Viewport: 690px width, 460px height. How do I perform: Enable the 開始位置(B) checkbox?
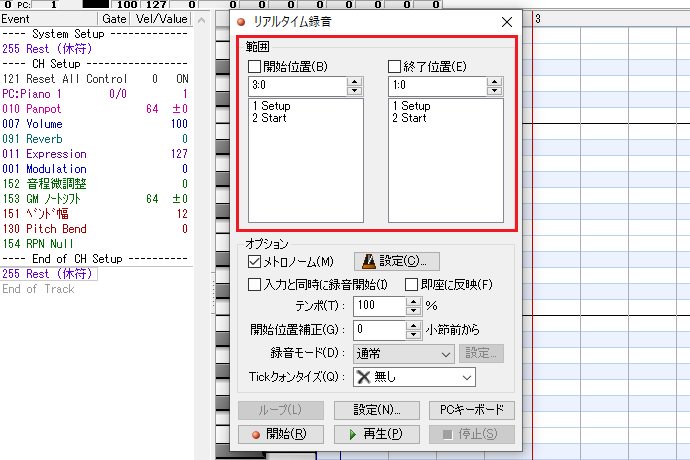tap(256, 67)
